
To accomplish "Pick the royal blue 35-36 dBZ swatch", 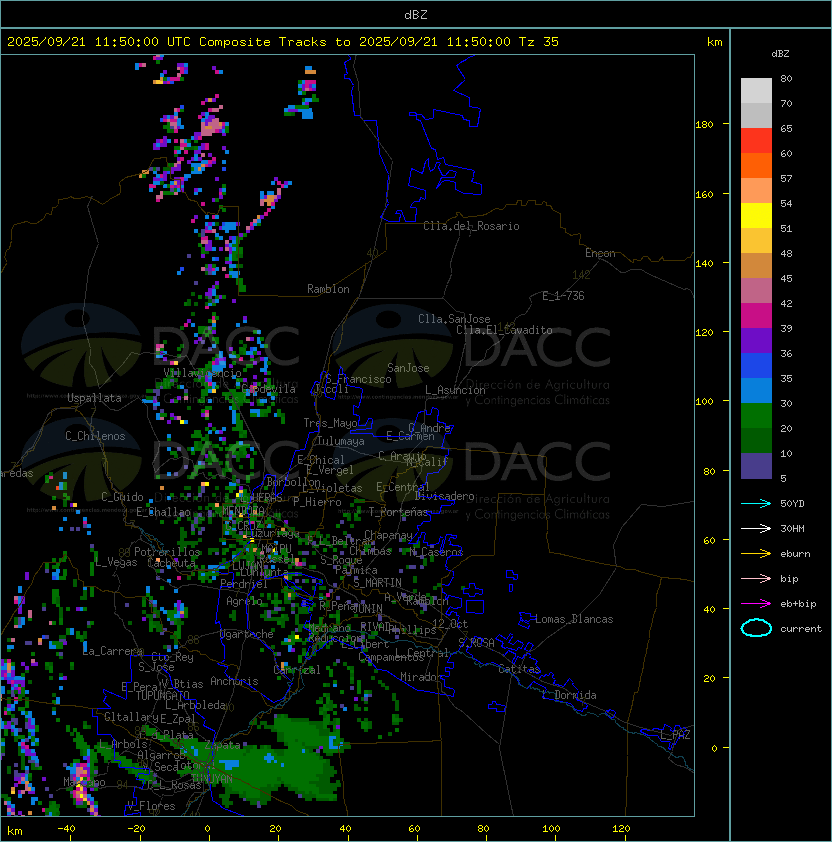I will click(x=756, y=365).
